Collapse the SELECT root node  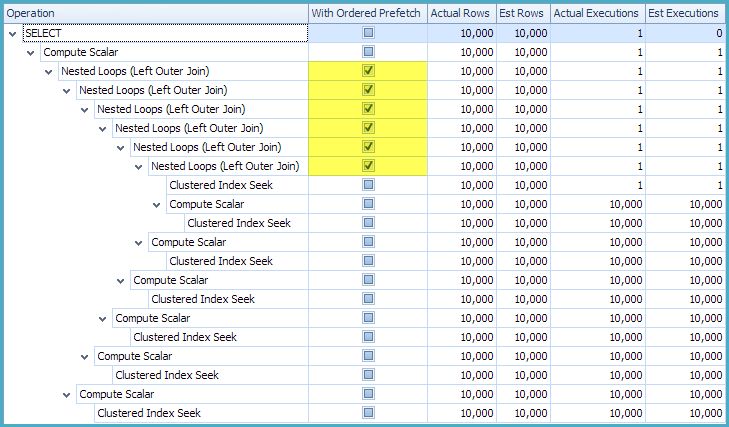pyautogui.click(x=12, y=33)
